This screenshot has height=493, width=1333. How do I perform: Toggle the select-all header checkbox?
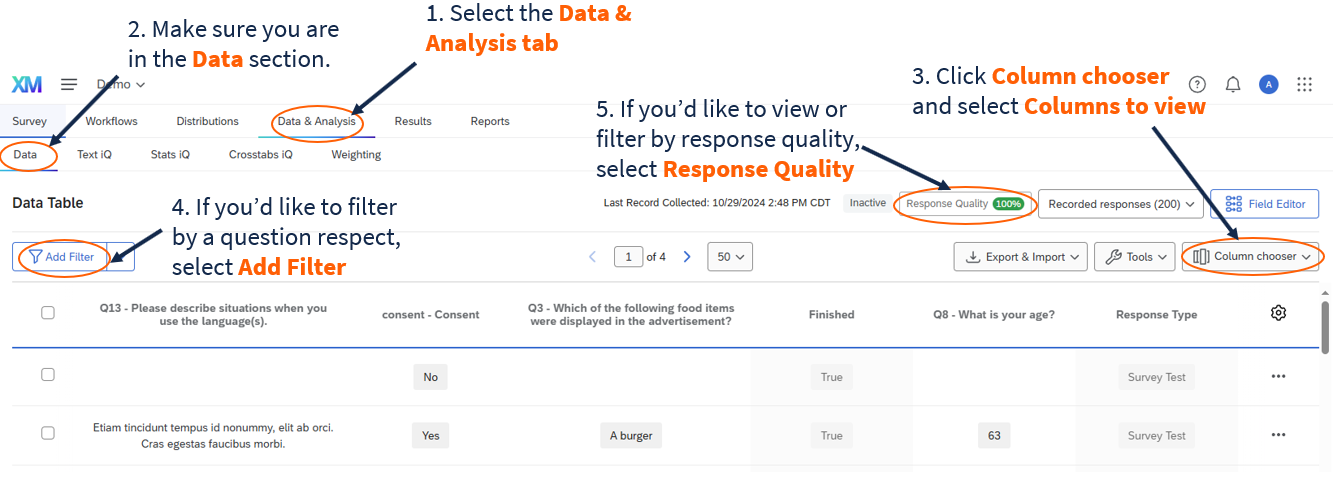pyautogui.click(x=48, y=313)
